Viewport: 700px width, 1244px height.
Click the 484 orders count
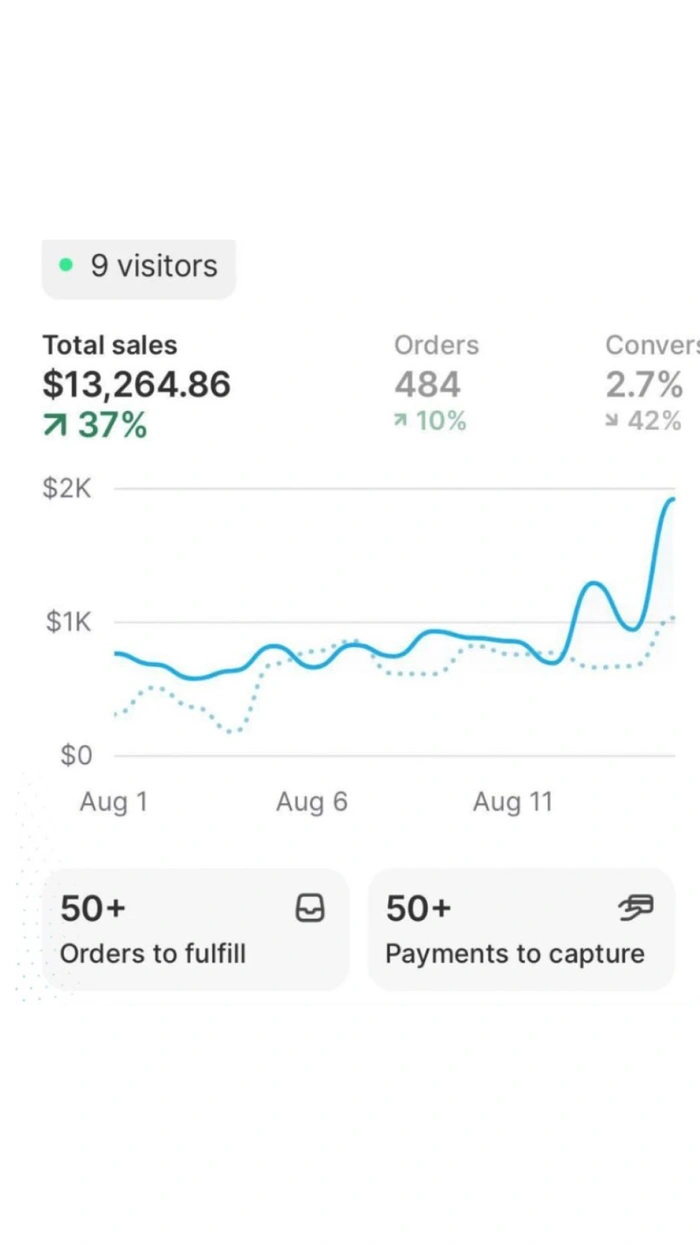[x=428, y=385]
